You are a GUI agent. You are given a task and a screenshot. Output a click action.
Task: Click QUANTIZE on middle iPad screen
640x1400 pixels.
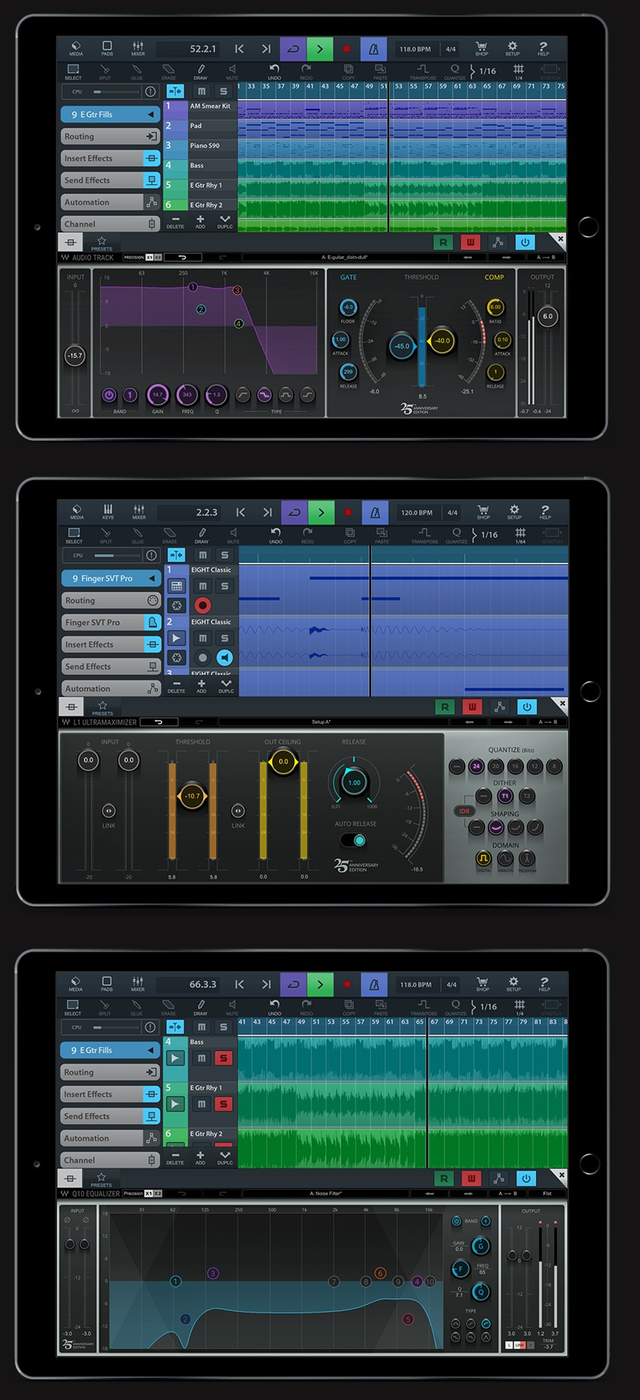[x=456, y=535]
